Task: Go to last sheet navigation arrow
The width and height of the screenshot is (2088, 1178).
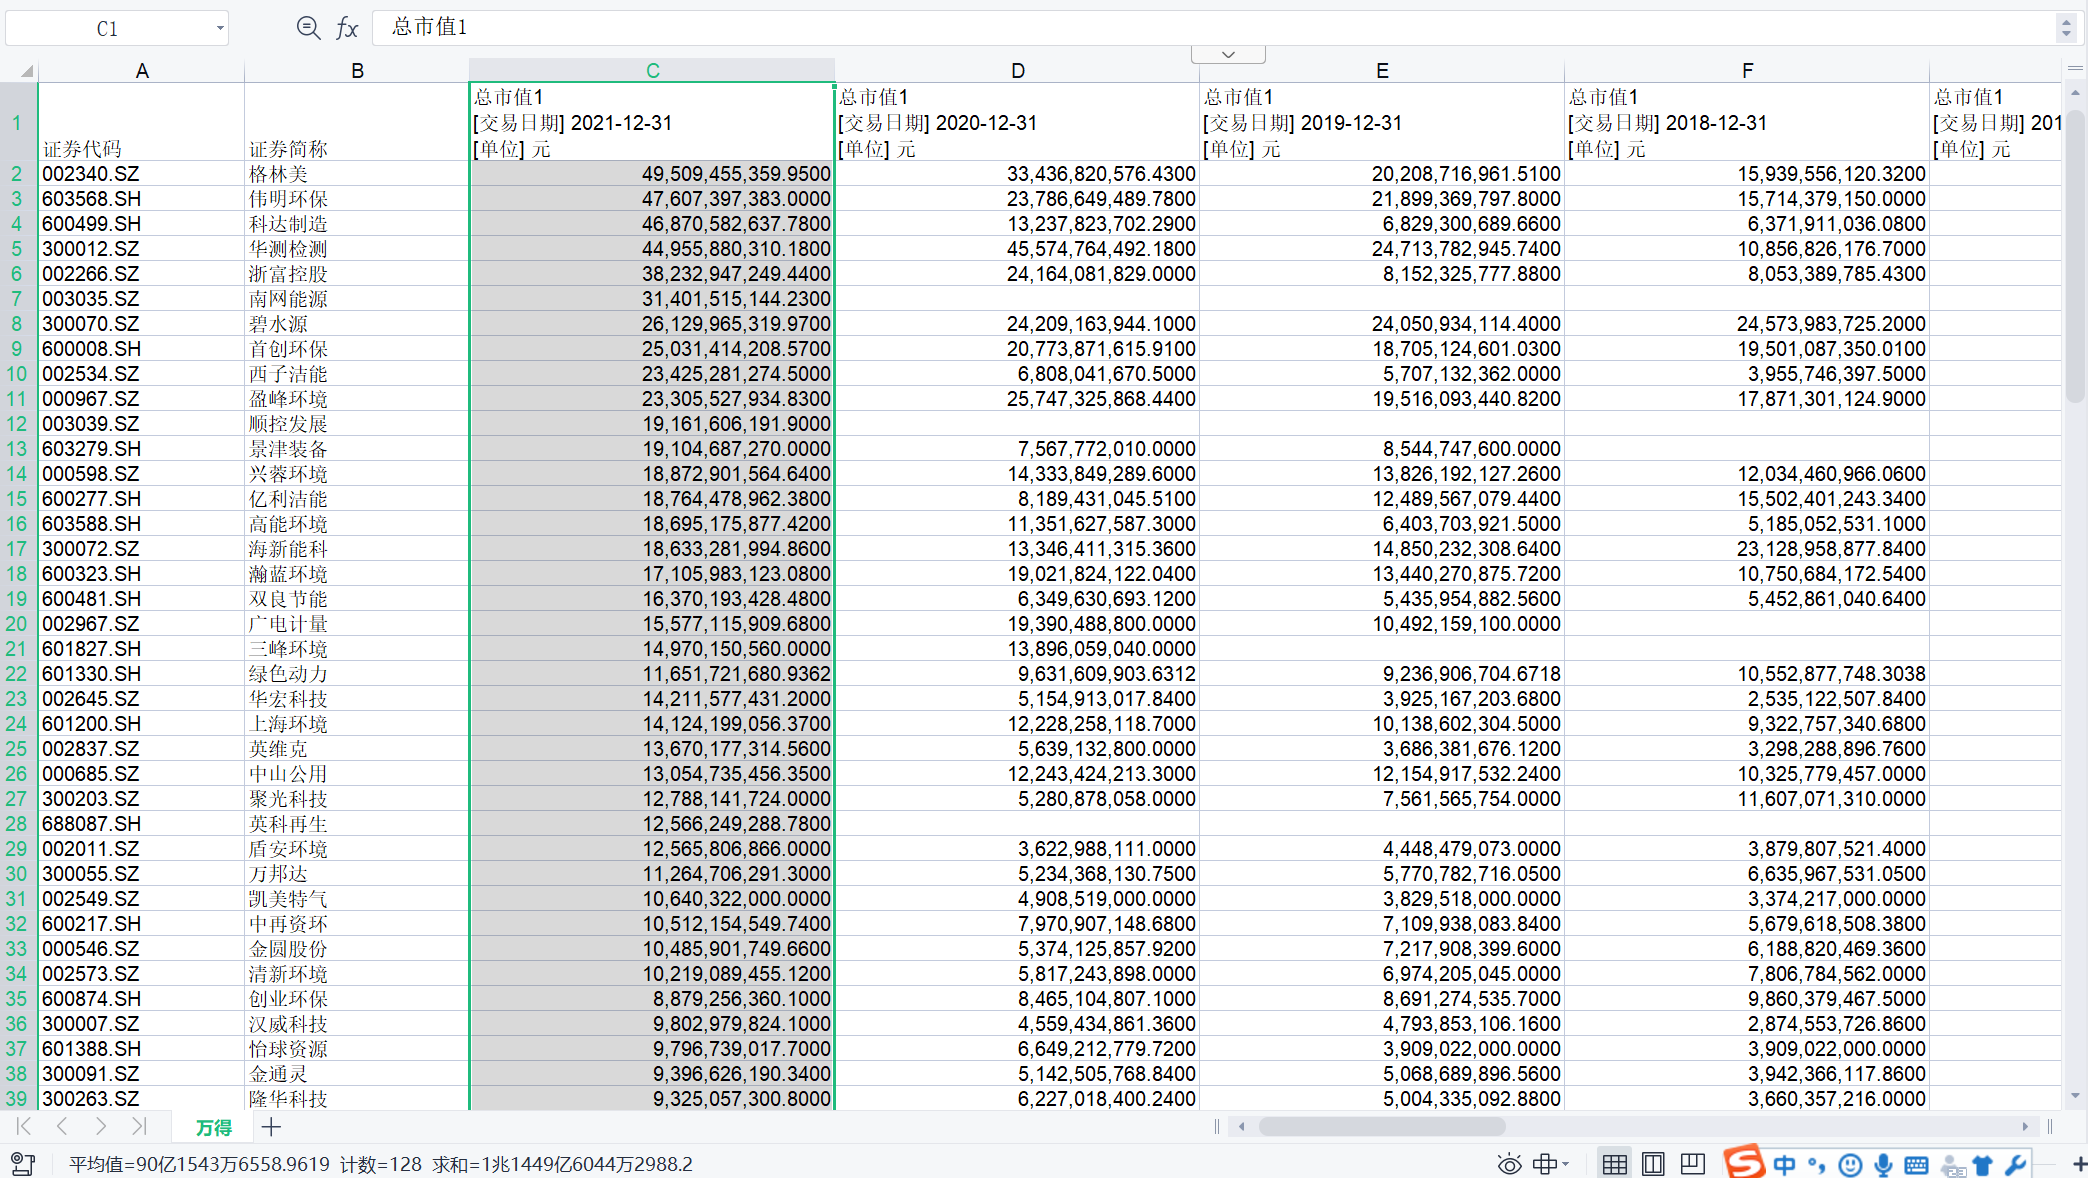Action: (139, 1126)
